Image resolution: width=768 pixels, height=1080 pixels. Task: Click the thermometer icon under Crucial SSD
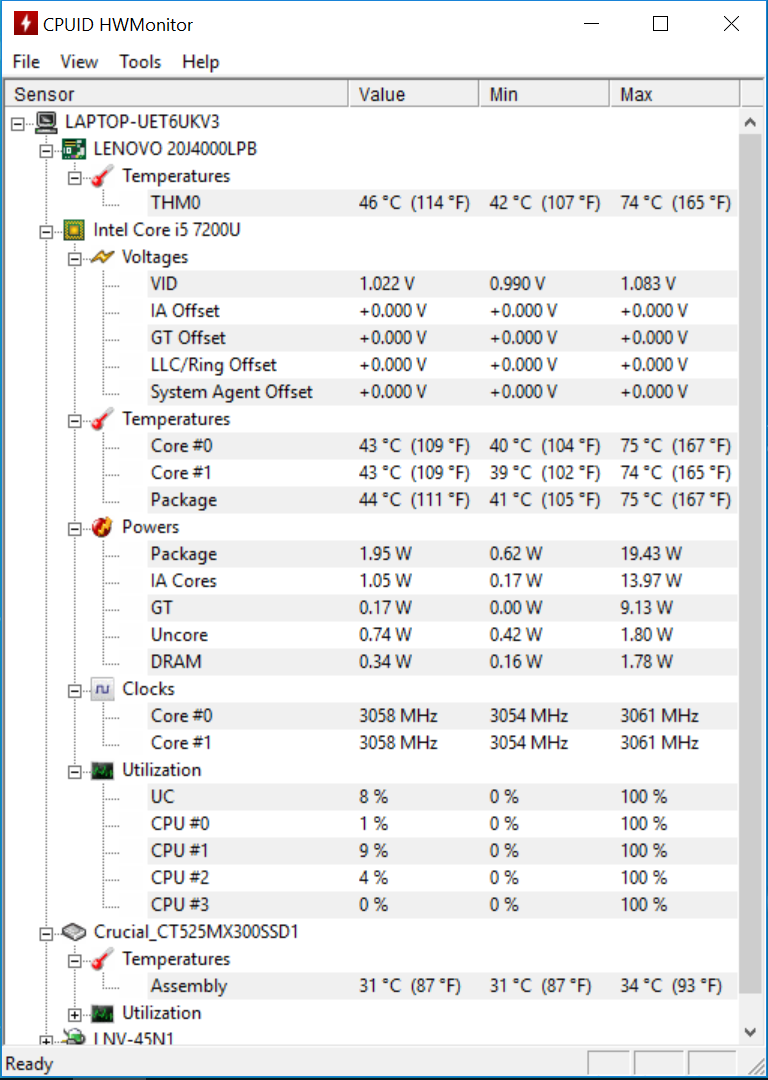pos(102,959)
